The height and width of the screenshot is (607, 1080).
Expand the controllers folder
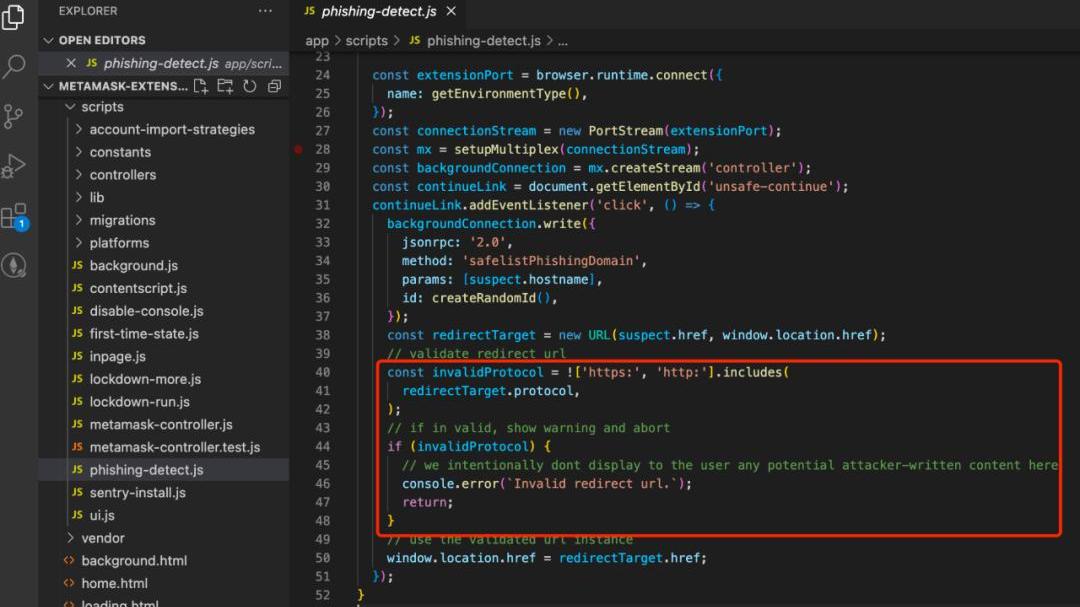coord(122,175)
